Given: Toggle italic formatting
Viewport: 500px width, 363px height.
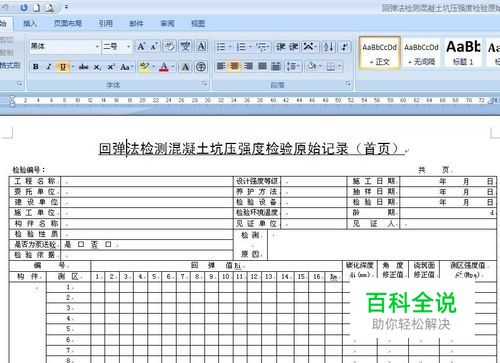Looking at the screenshot, I should (49, 67).
